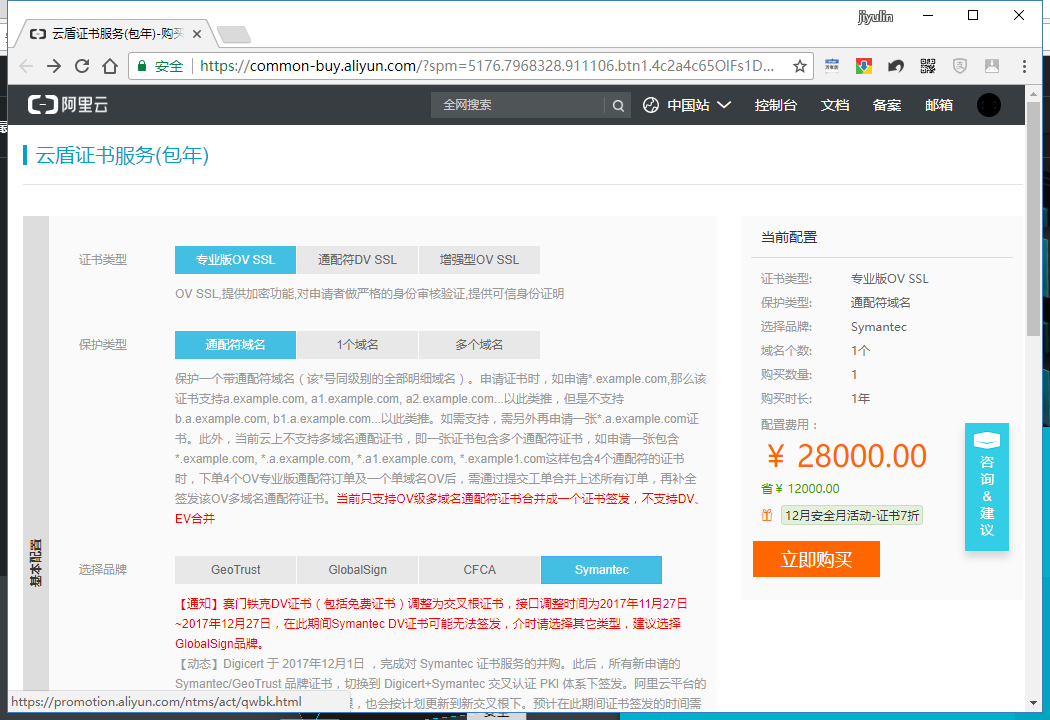
Task: Choose 通配符域名 protection type
Action: tap(235, 345)
